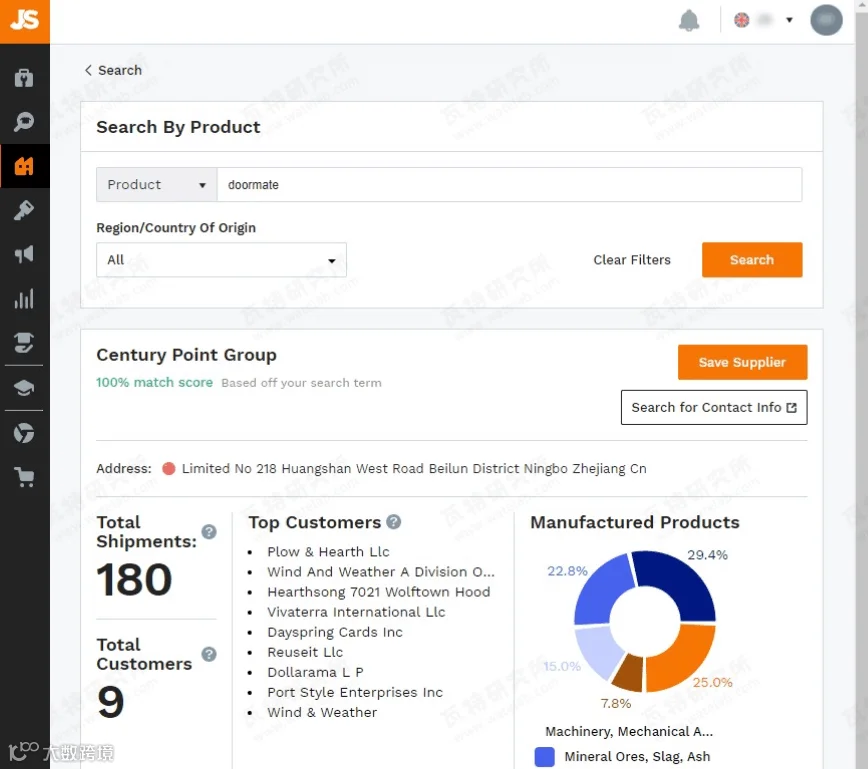Click the Jungle Scout JS logo
The width and height of the screenshot is (868, 769).
pos(24,21)
